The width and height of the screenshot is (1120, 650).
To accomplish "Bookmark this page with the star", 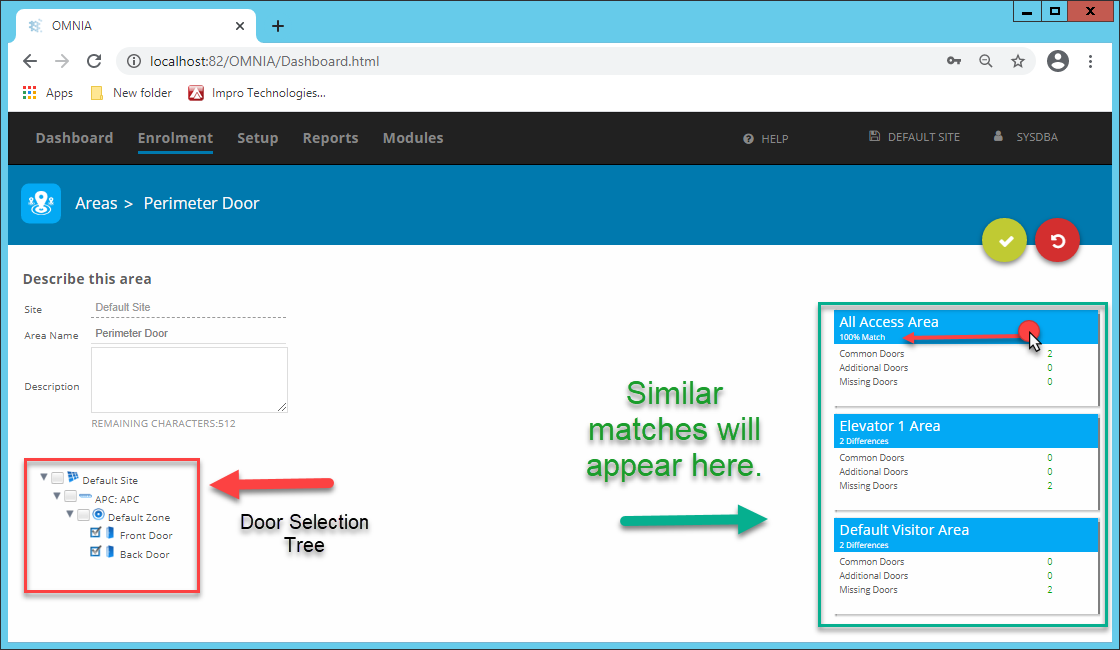I will pyautogui.click(x=1018, y=61).
